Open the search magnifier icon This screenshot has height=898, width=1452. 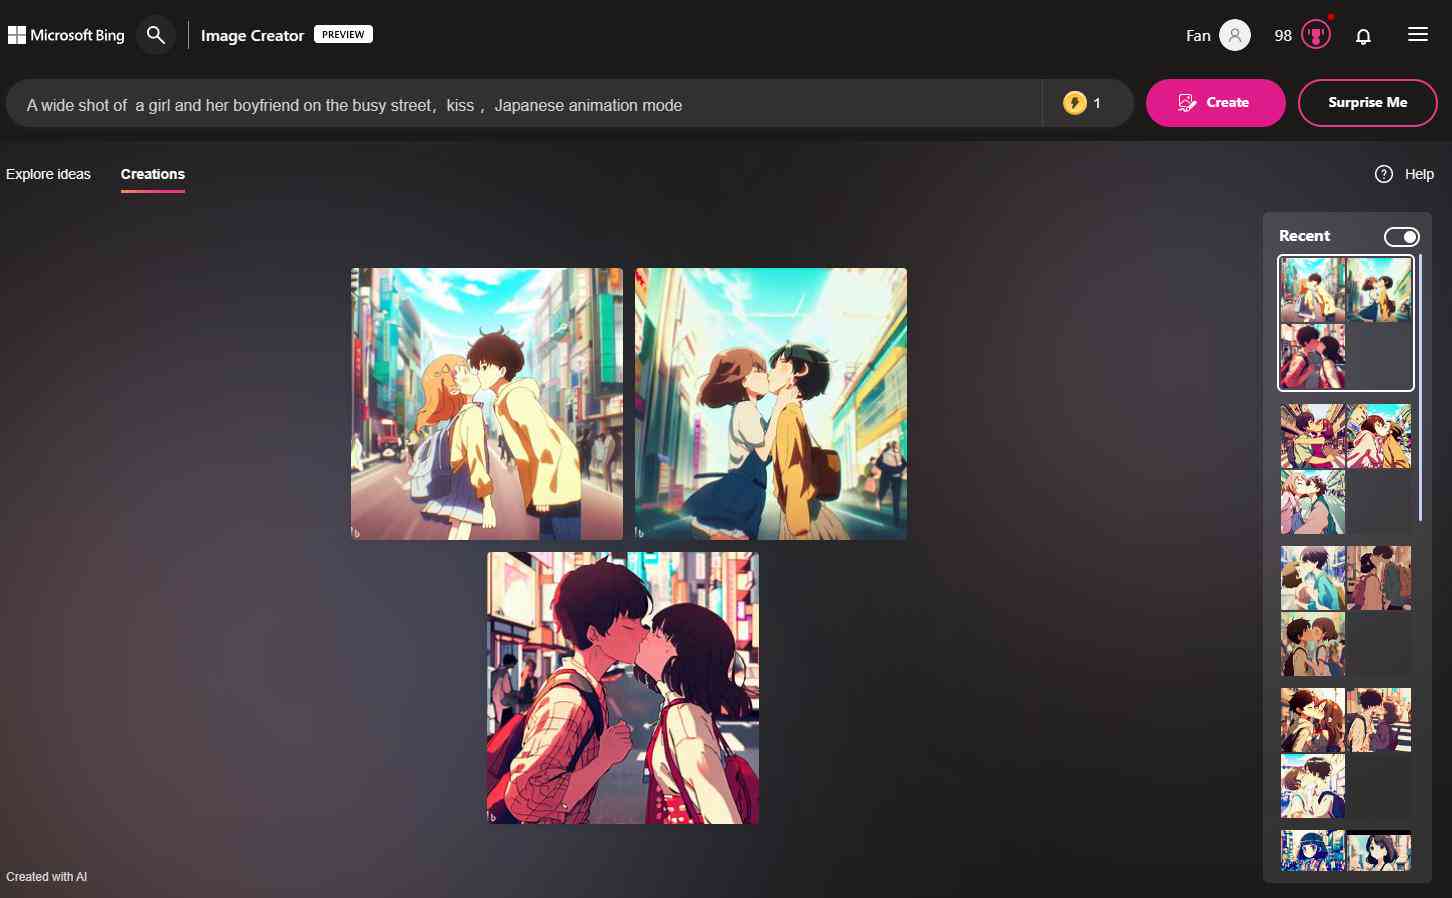pyautogui.click(x=156, y=35)
